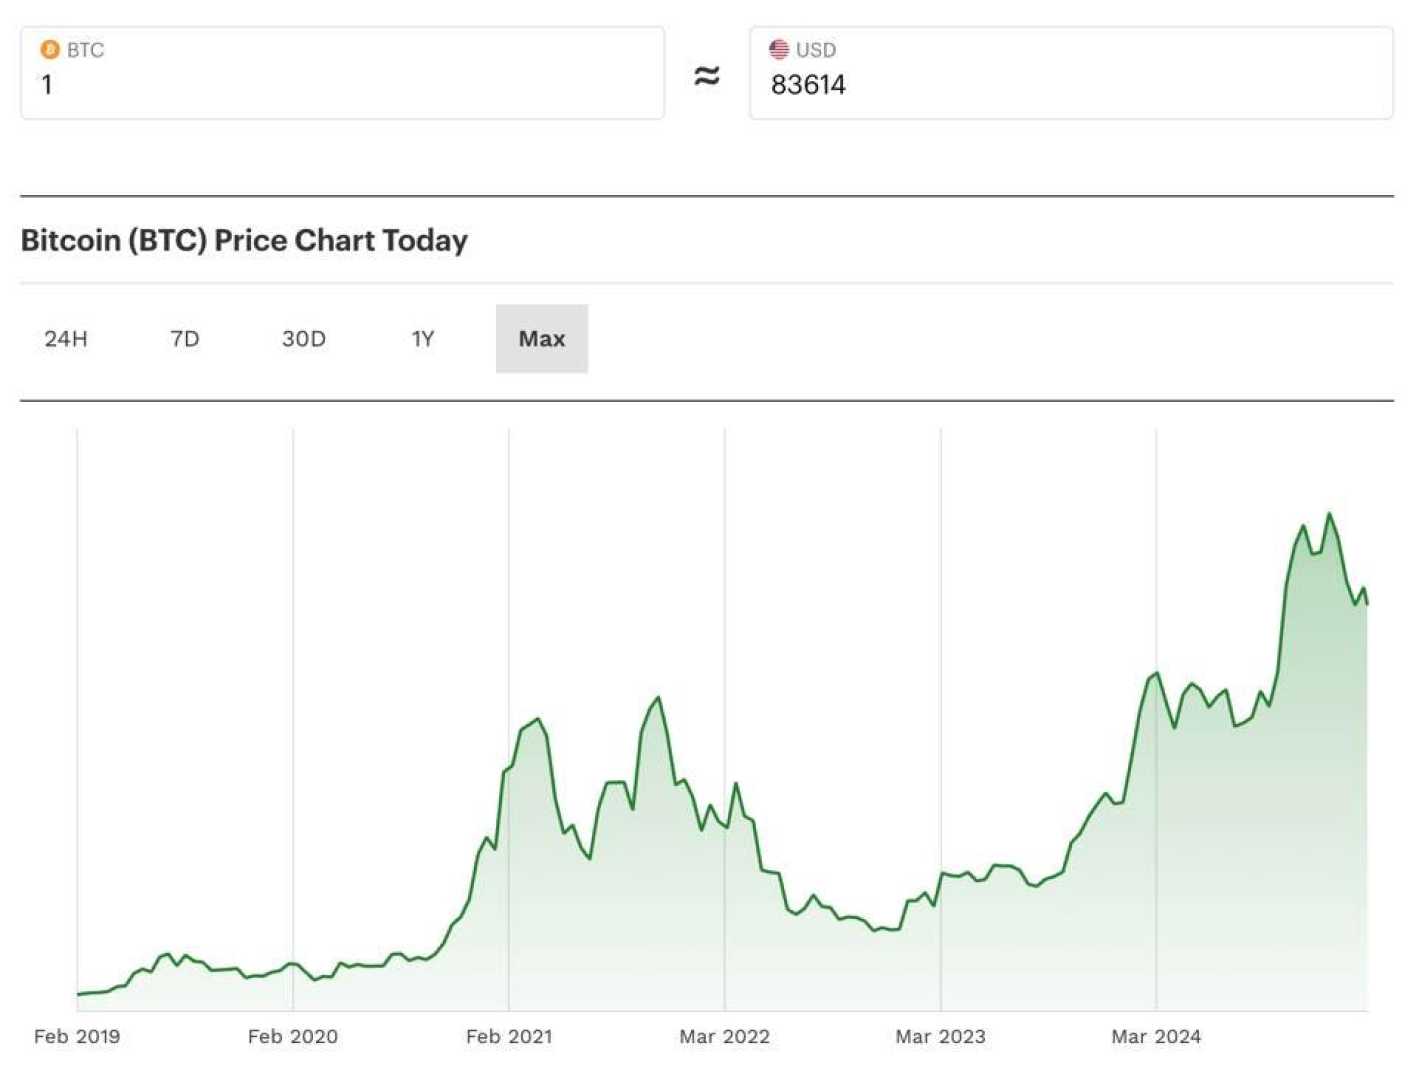Click the Feb 2019 axis label
The image size is (1416, 1080).
click(x=77, y=1037)
